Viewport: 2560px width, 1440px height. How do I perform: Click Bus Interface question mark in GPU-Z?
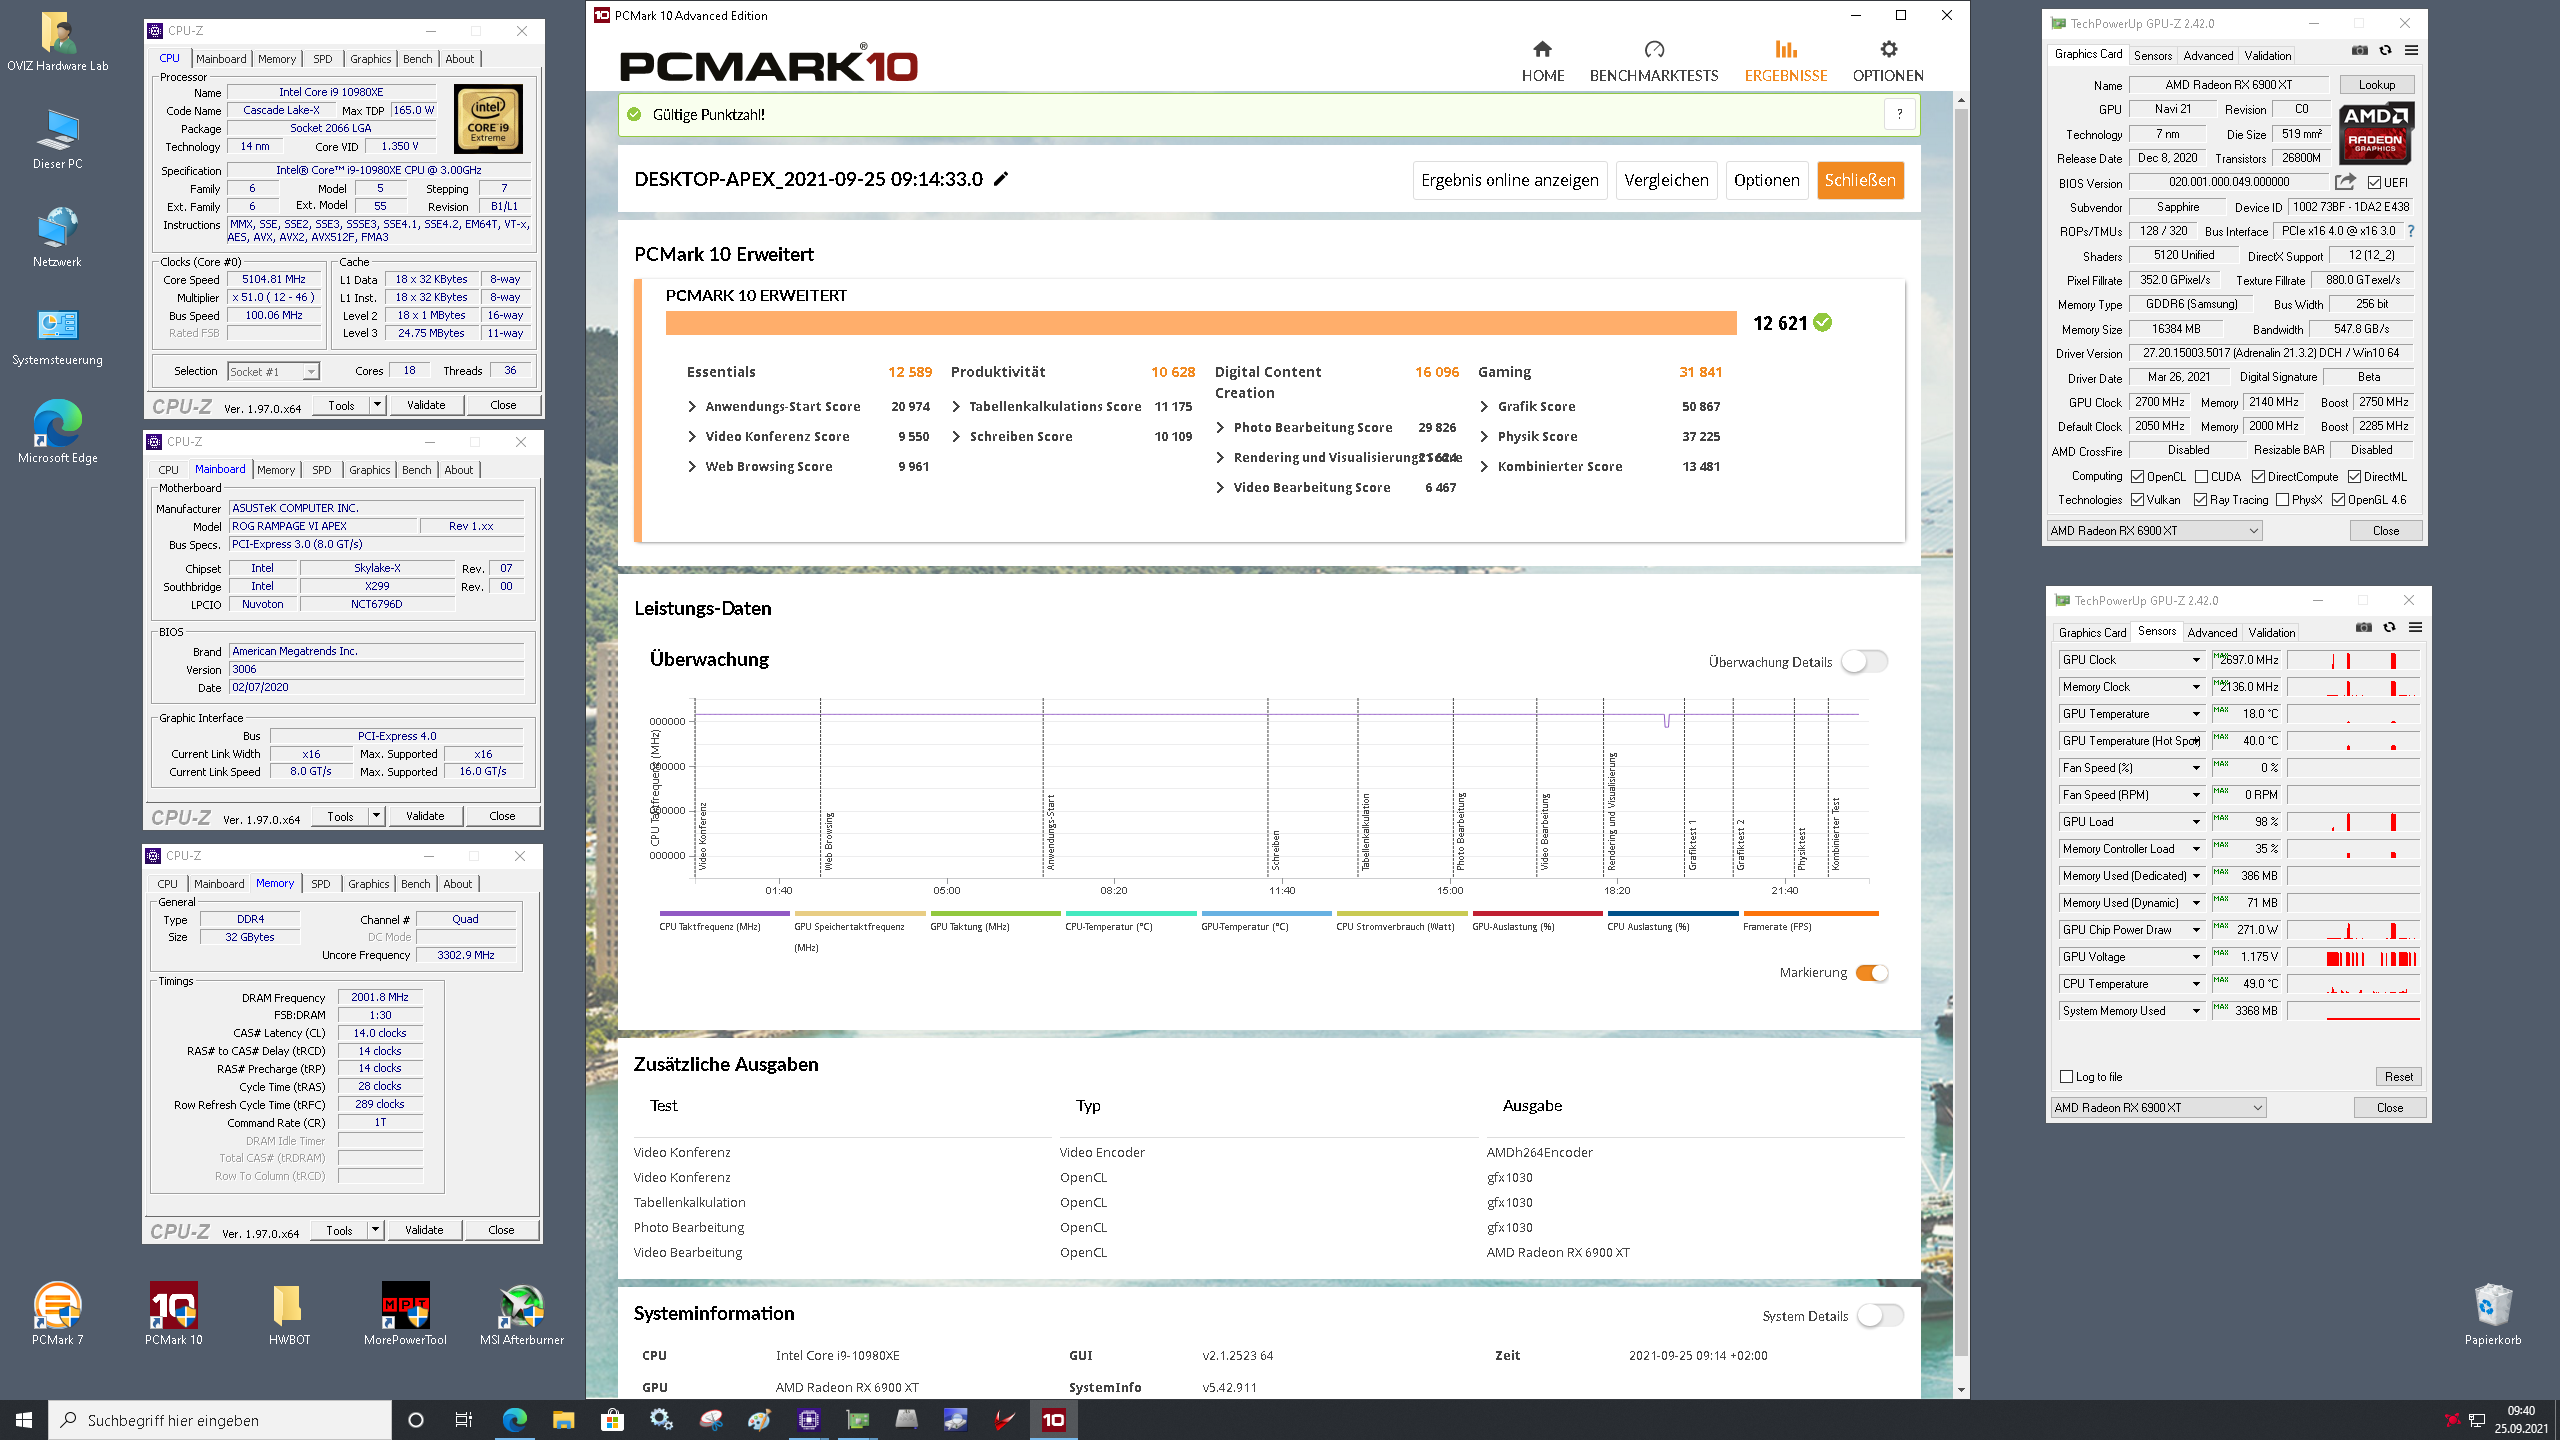click(x=2411, y=231)
